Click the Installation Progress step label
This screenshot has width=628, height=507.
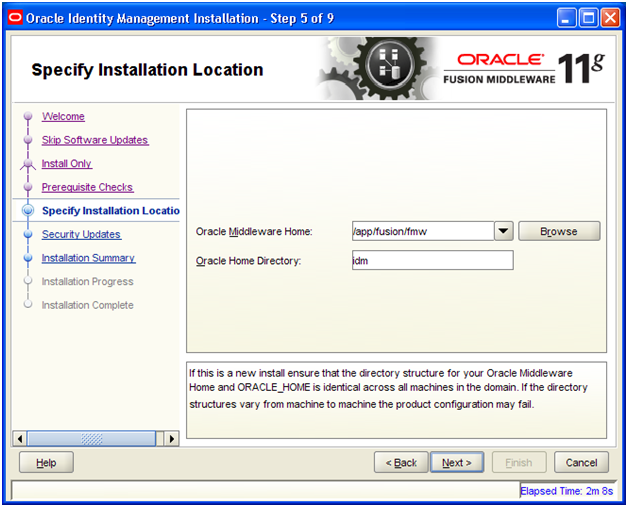click(x=87, y=282)
